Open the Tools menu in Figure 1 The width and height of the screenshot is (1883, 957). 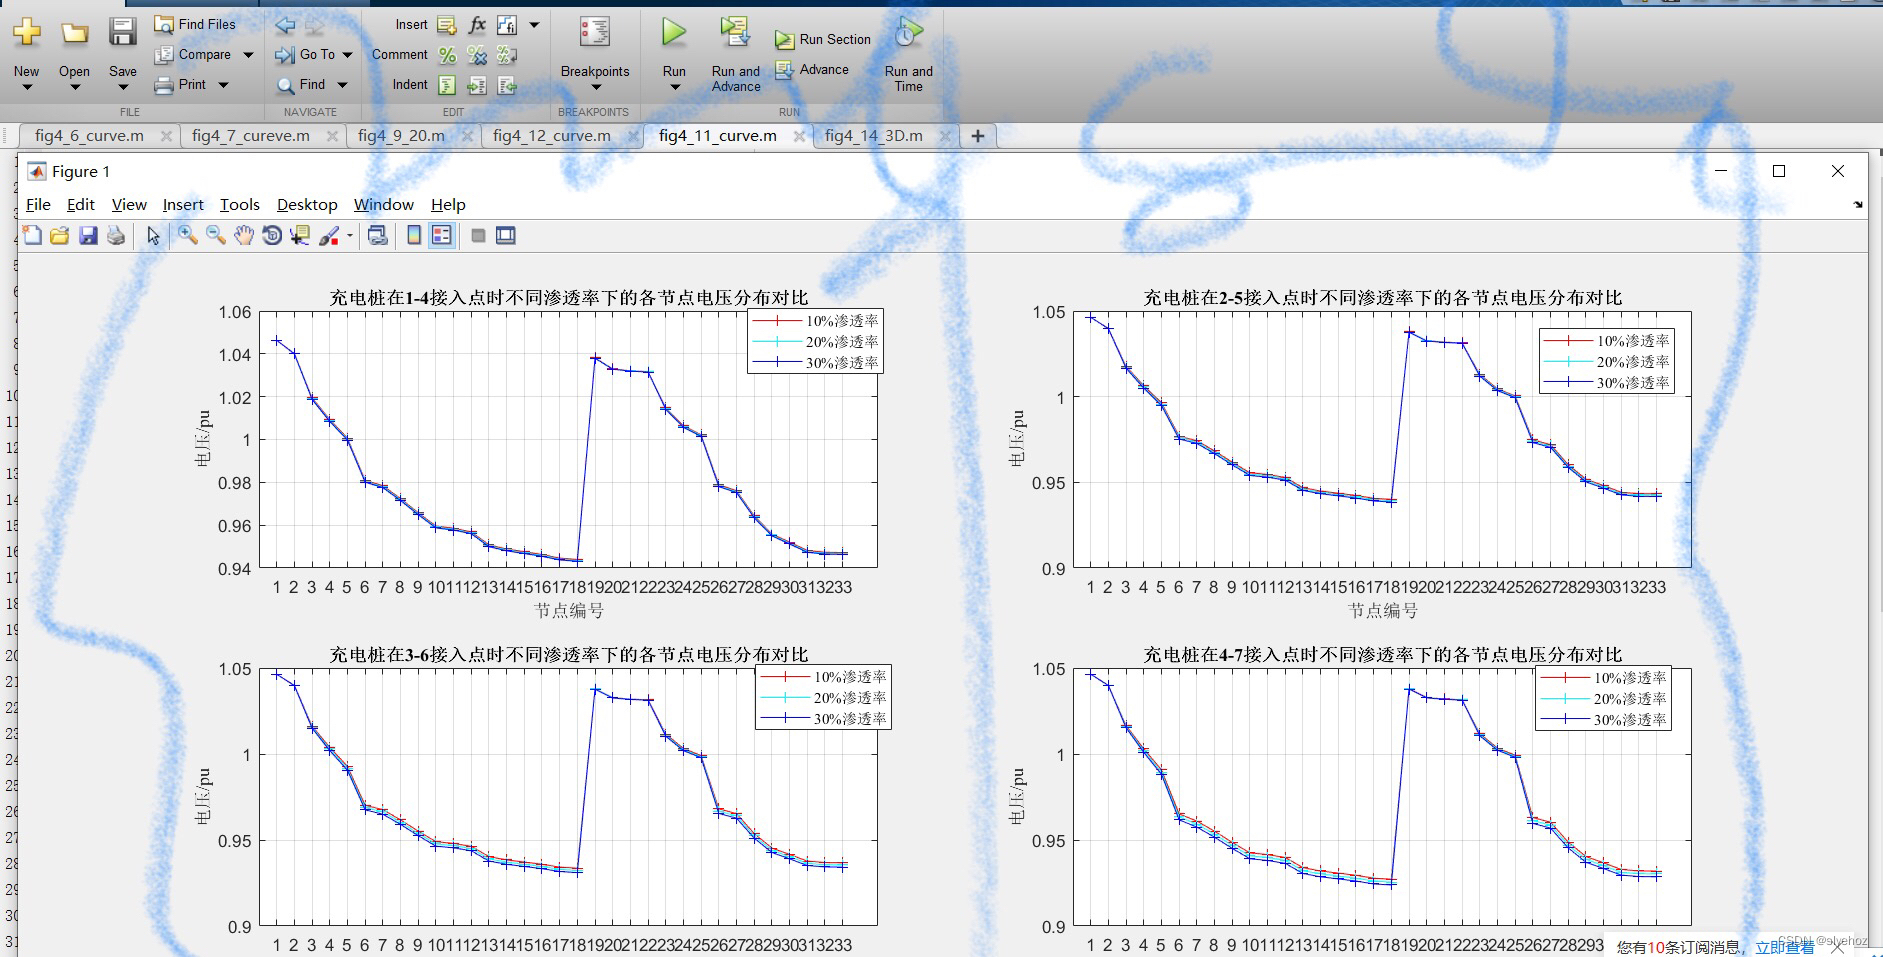click(x=240, y=204)
